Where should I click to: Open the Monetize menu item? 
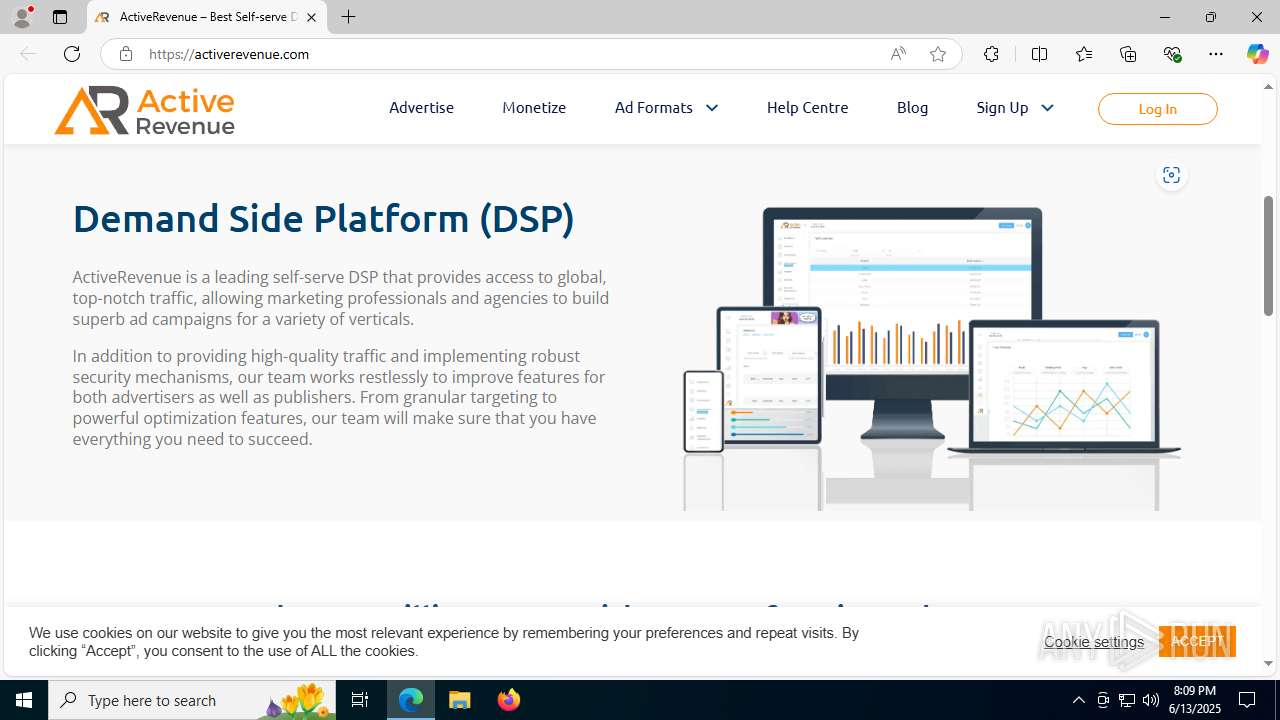click(534, 107)
